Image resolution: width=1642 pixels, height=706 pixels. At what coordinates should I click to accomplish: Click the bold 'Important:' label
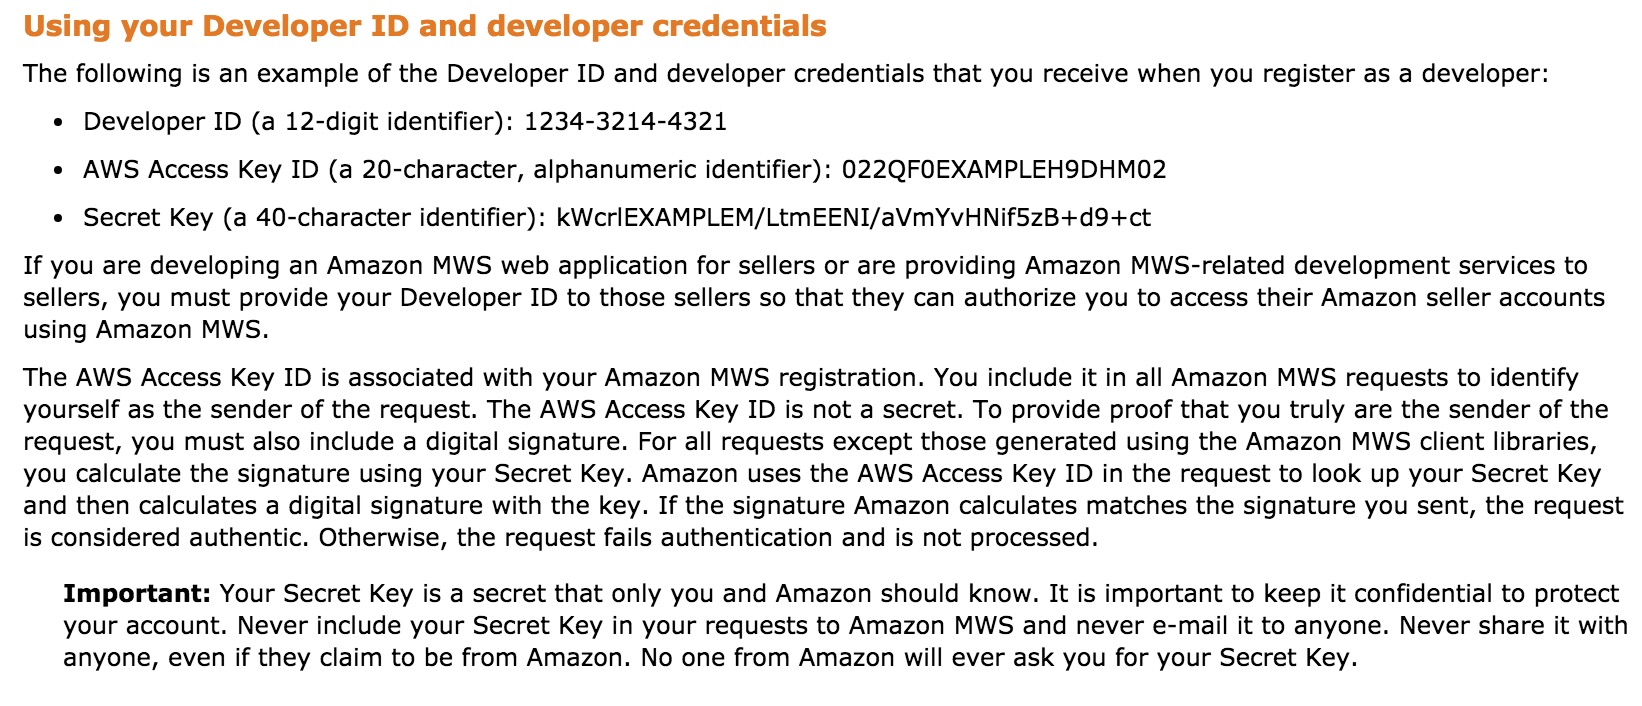point(137,594)
